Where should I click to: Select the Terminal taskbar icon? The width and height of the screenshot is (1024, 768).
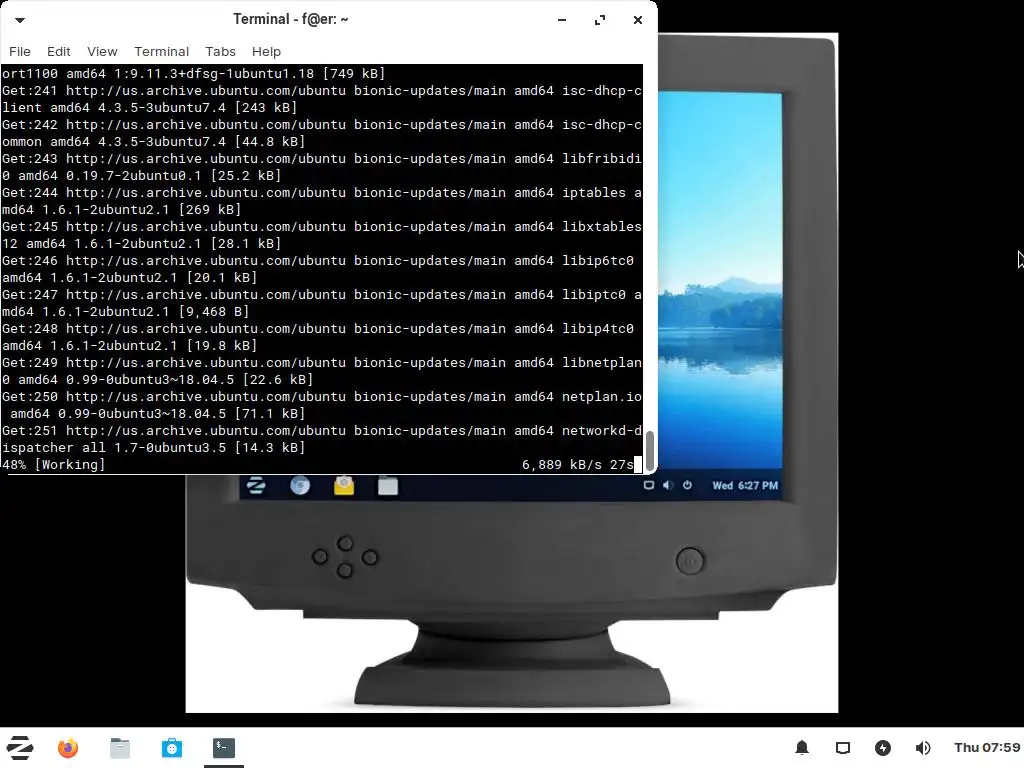(223, 748)
